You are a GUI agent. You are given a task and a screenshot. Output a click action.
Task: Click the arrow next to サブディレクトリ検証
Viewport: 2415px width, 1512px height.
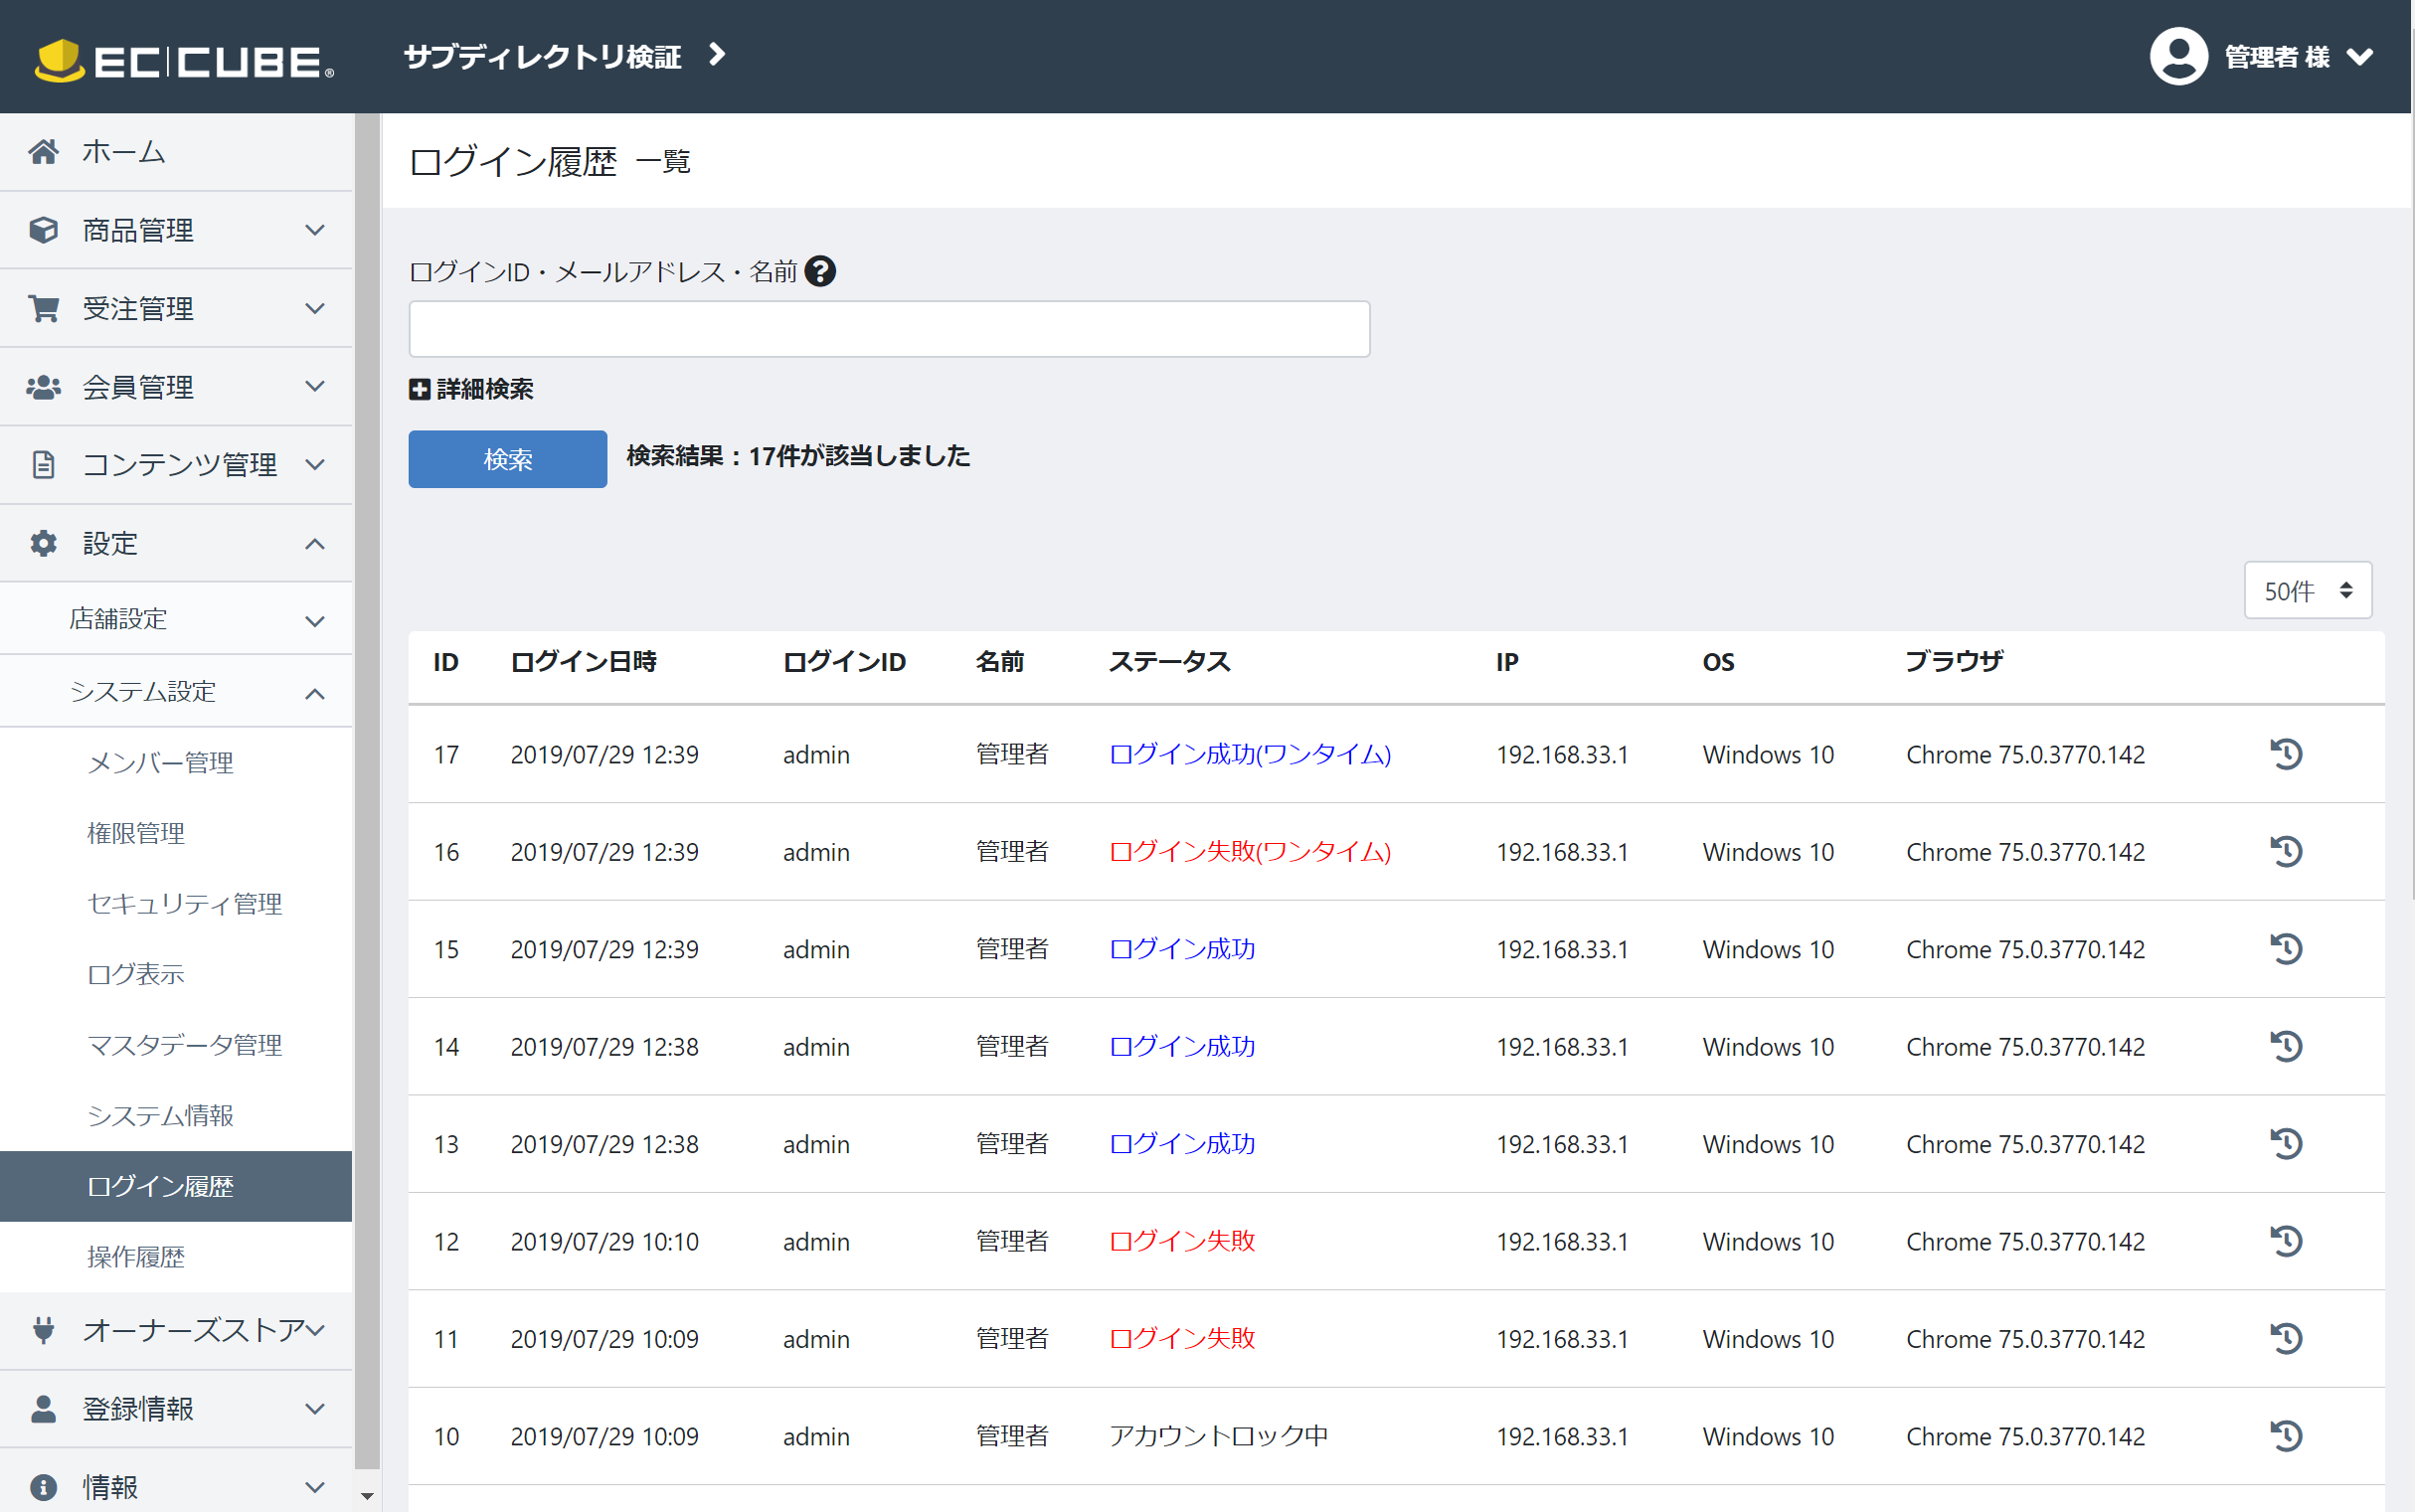[x=716, y=54]
